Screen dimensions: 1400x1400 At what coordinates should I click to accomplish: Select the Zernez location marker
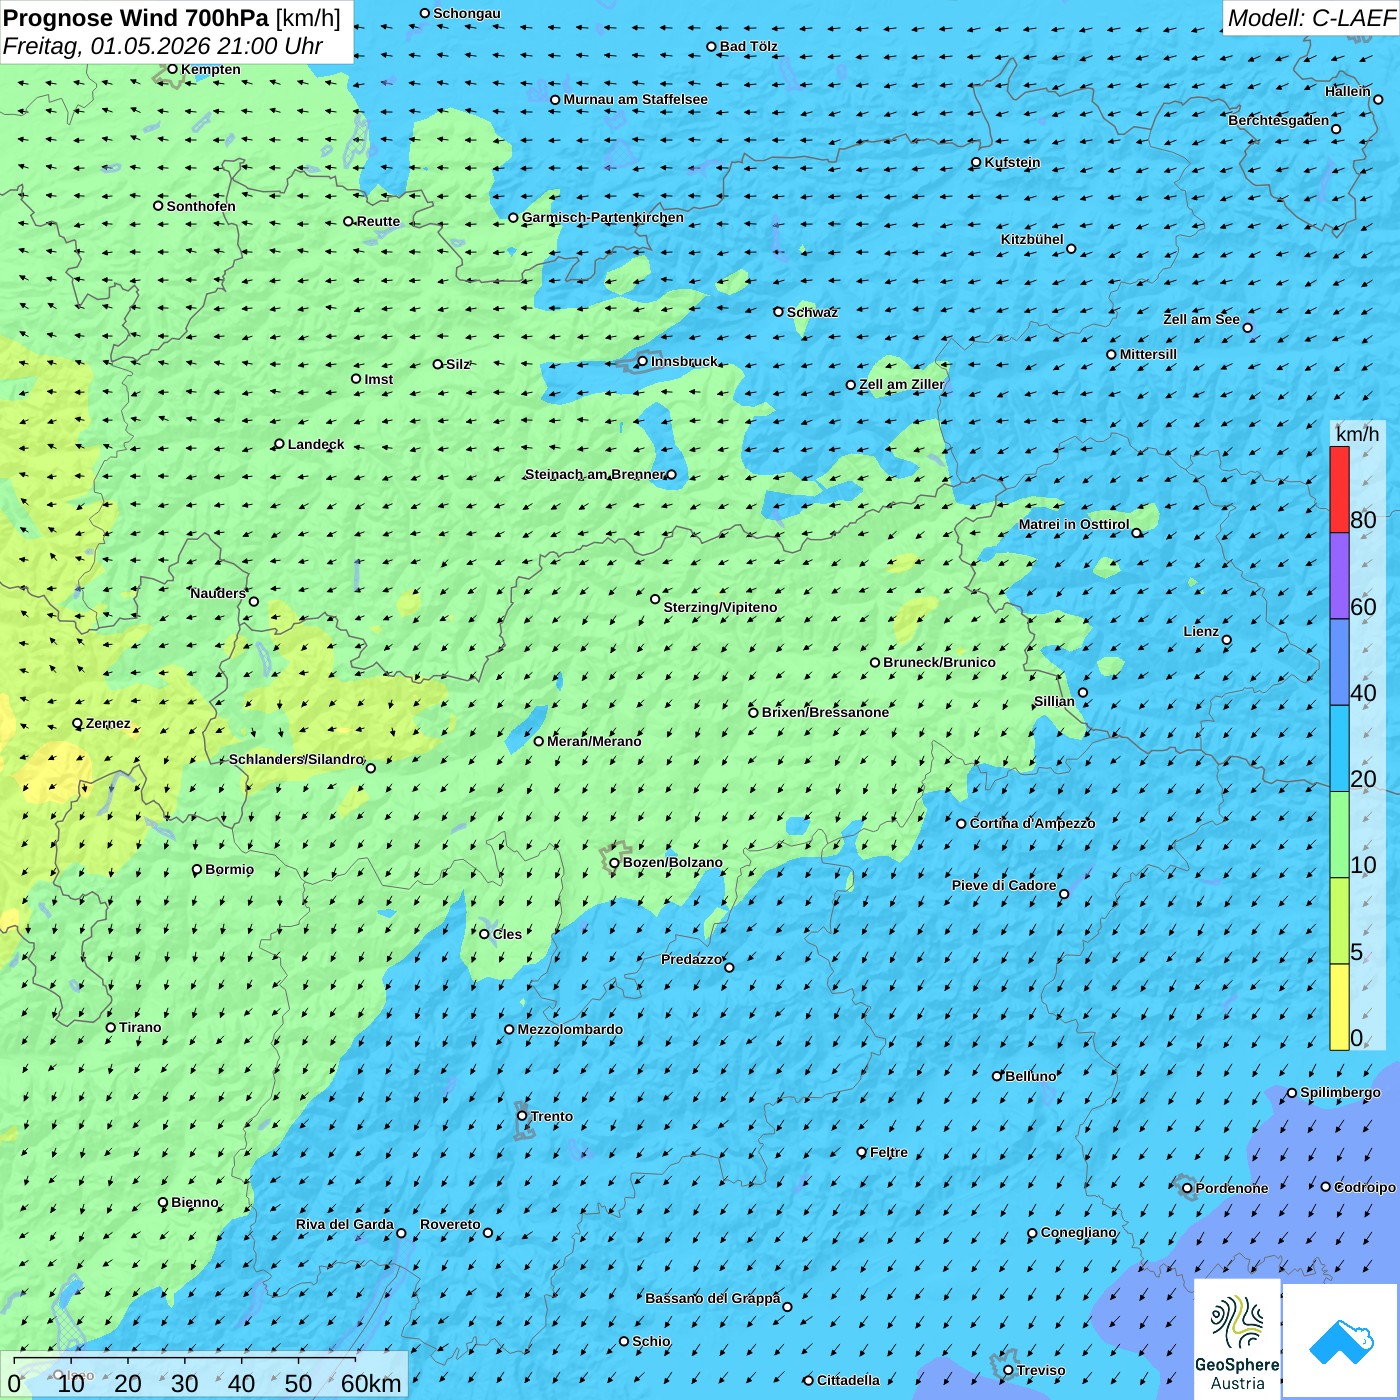(78, 724)
